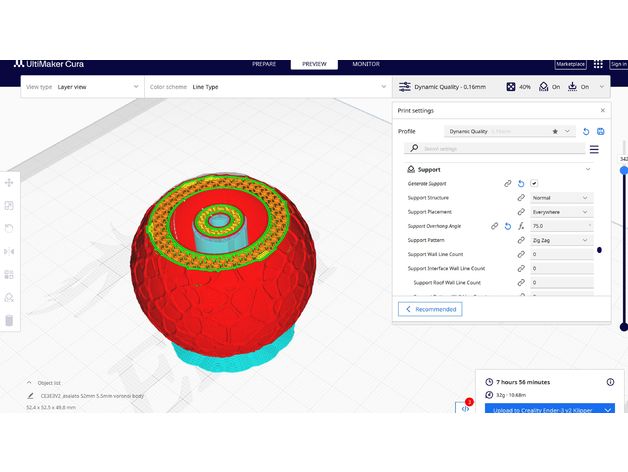The width and height of the screenshot is (628, 472).
Task: Close the Print settings panel
Action: 601,110
